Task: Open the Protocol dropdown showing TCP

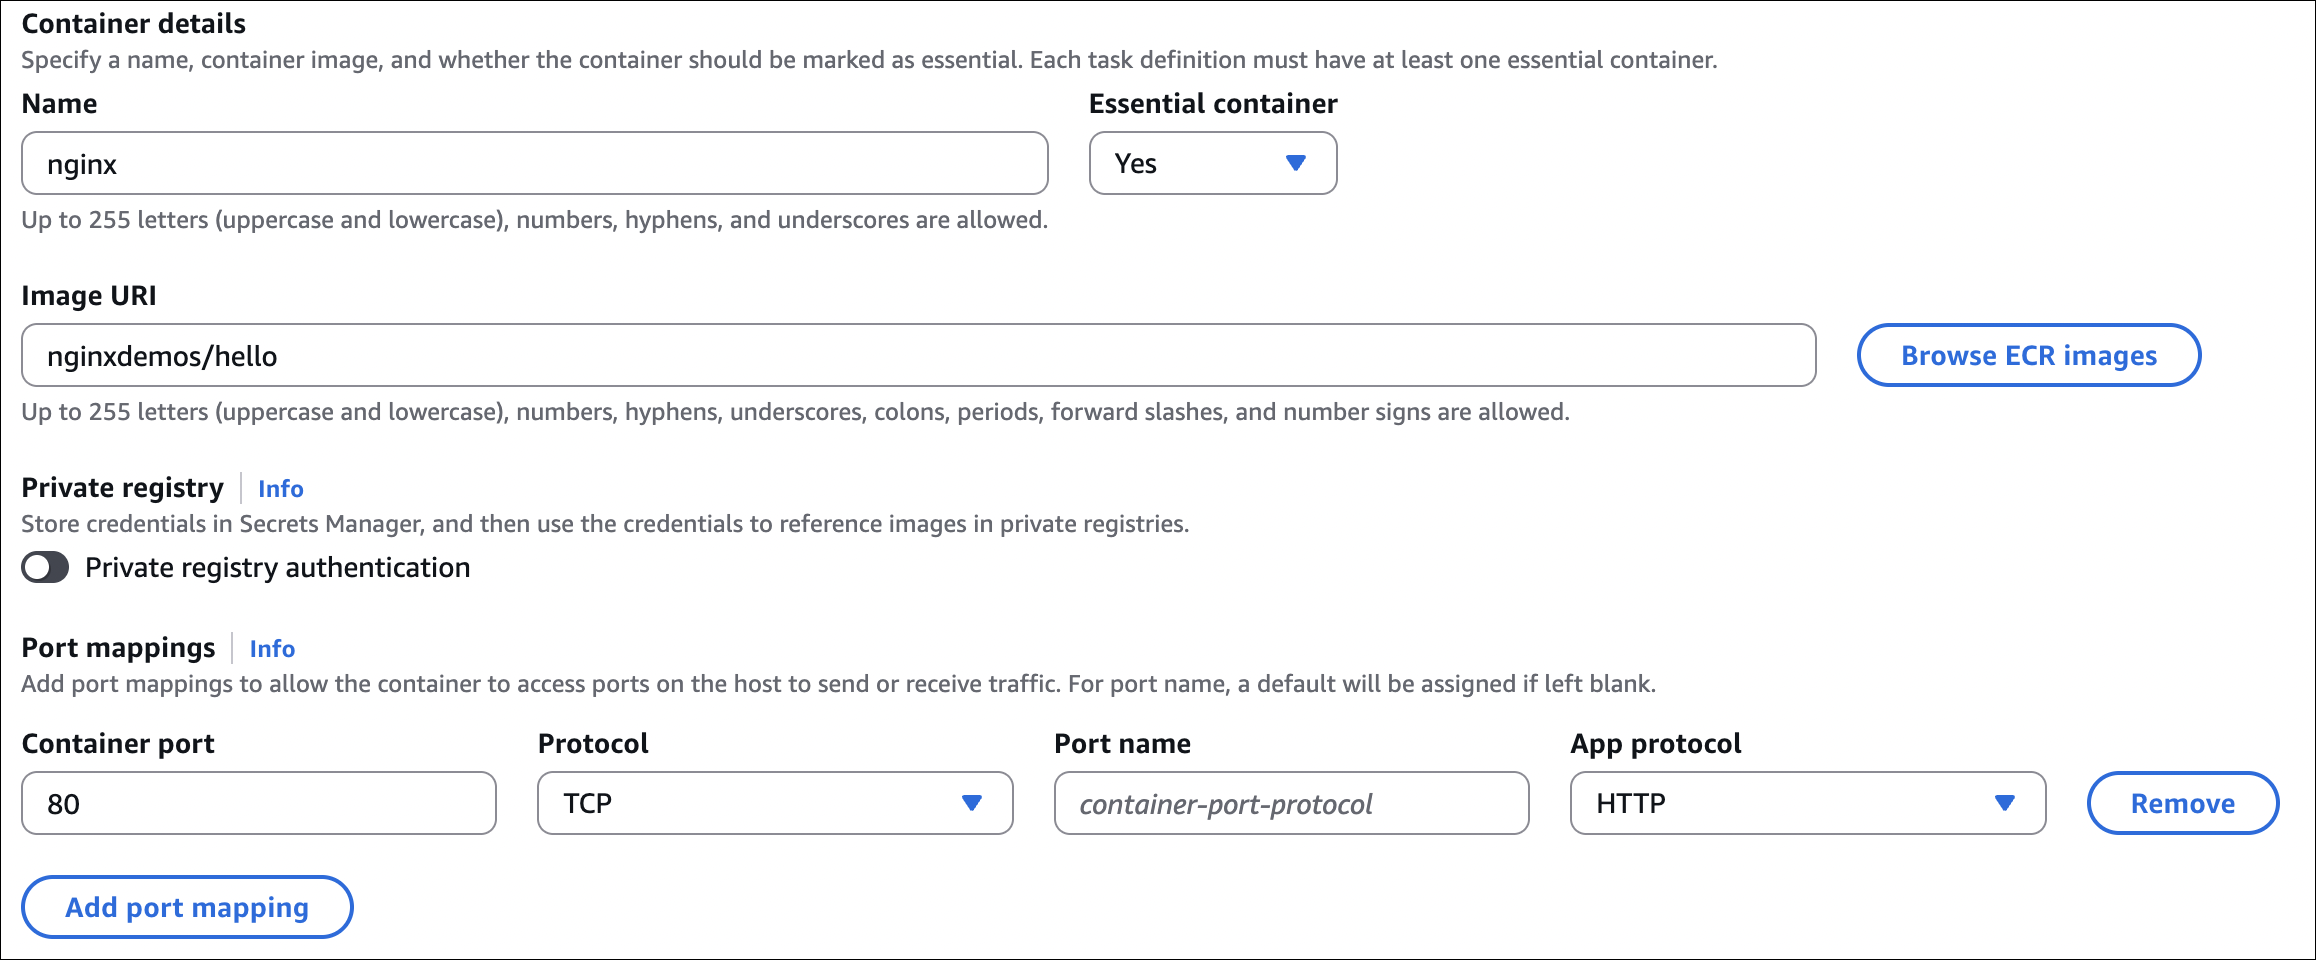Action: pos(774,803)
